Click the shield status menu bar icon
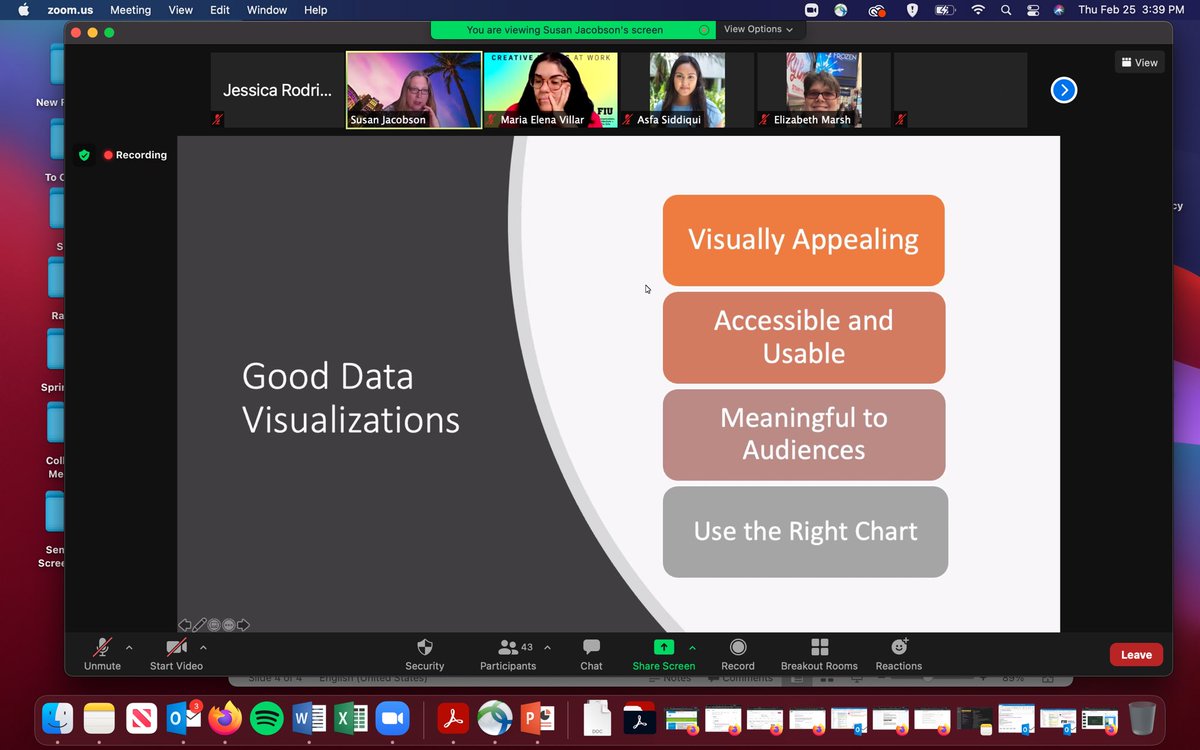This screenshot has height=750, width=1200. 912,10
